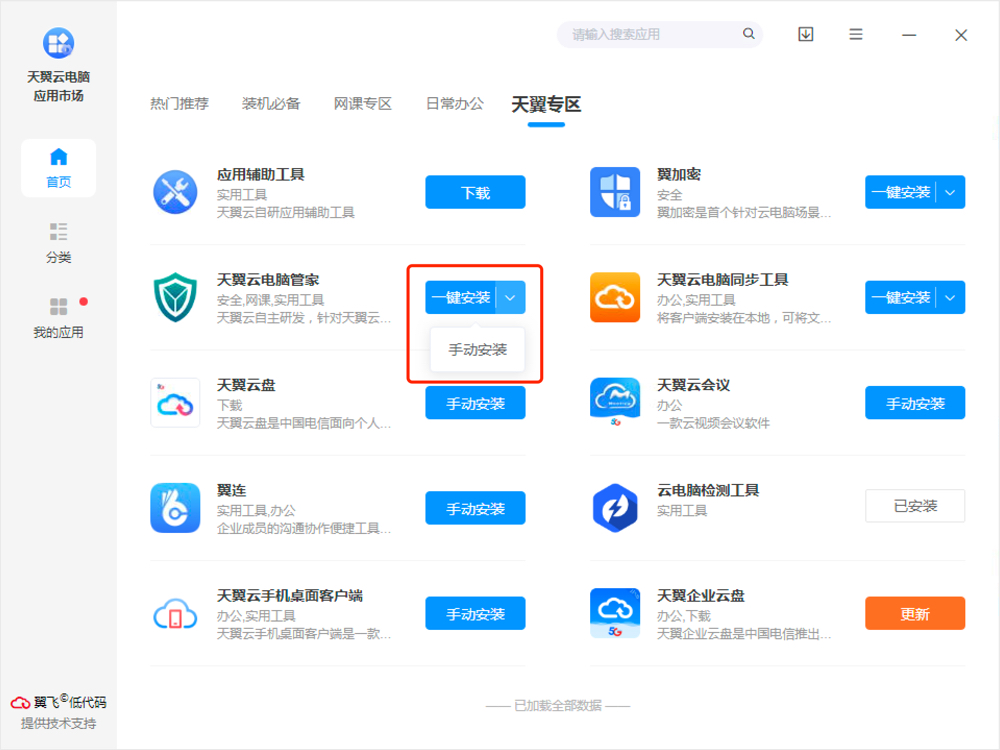This screenshot has width=1000, height=750.
Task: Open the 天翼企业云盘 app title
Action: pos(701,595)
